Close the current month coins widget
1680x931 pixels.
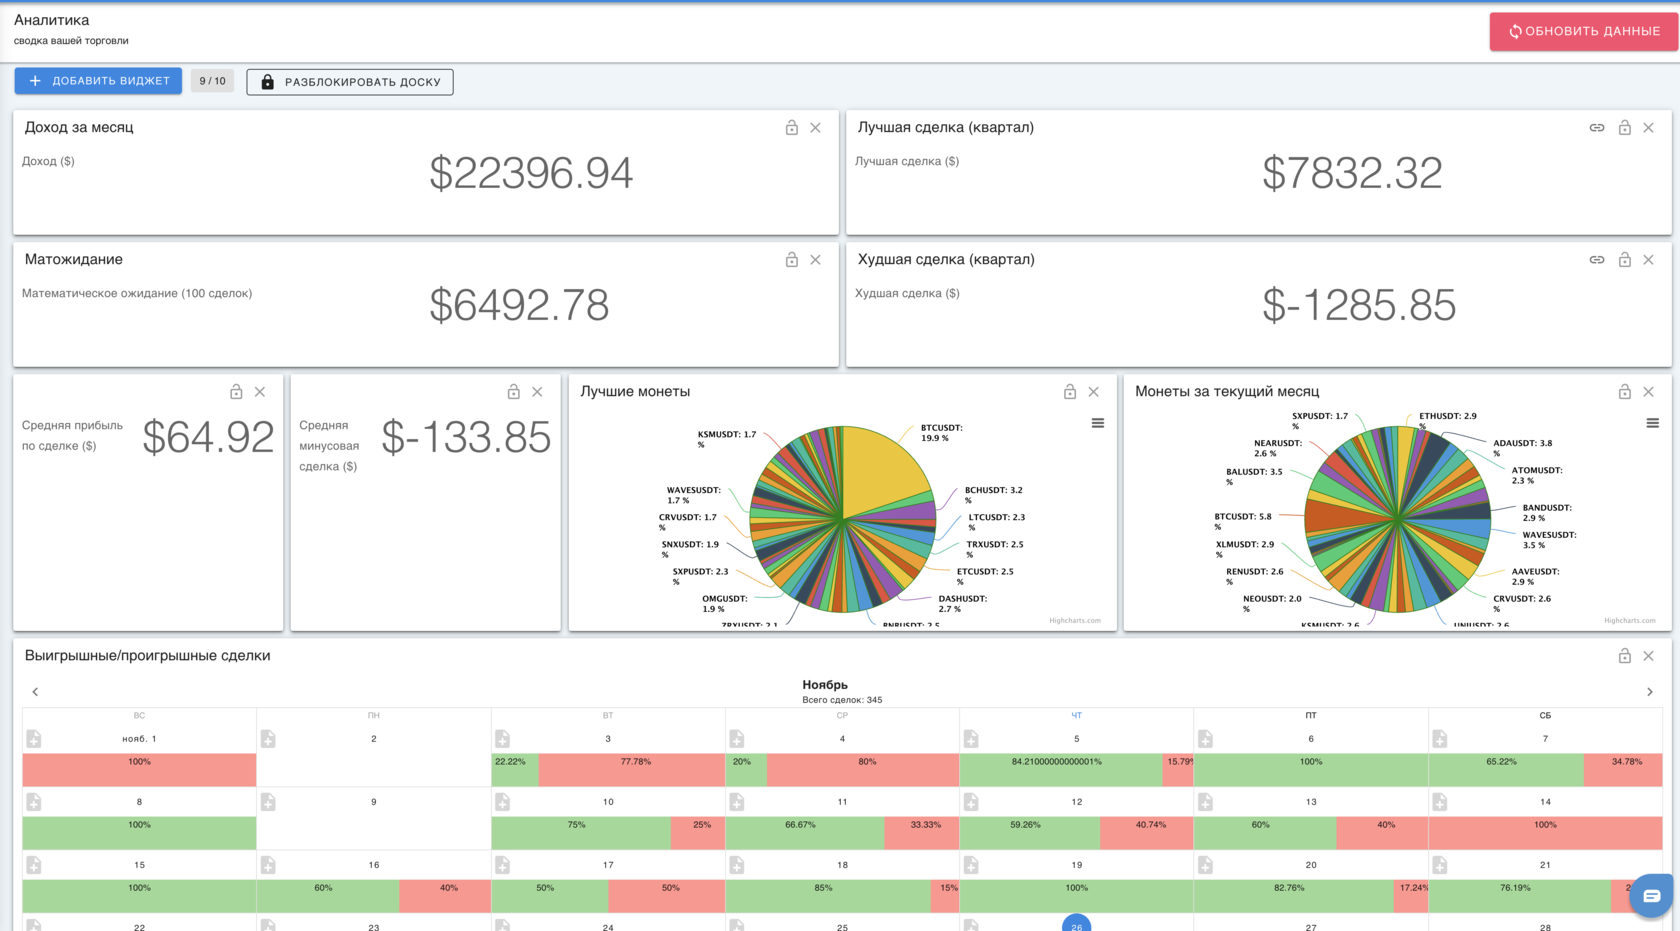(x=1649, y=392)
